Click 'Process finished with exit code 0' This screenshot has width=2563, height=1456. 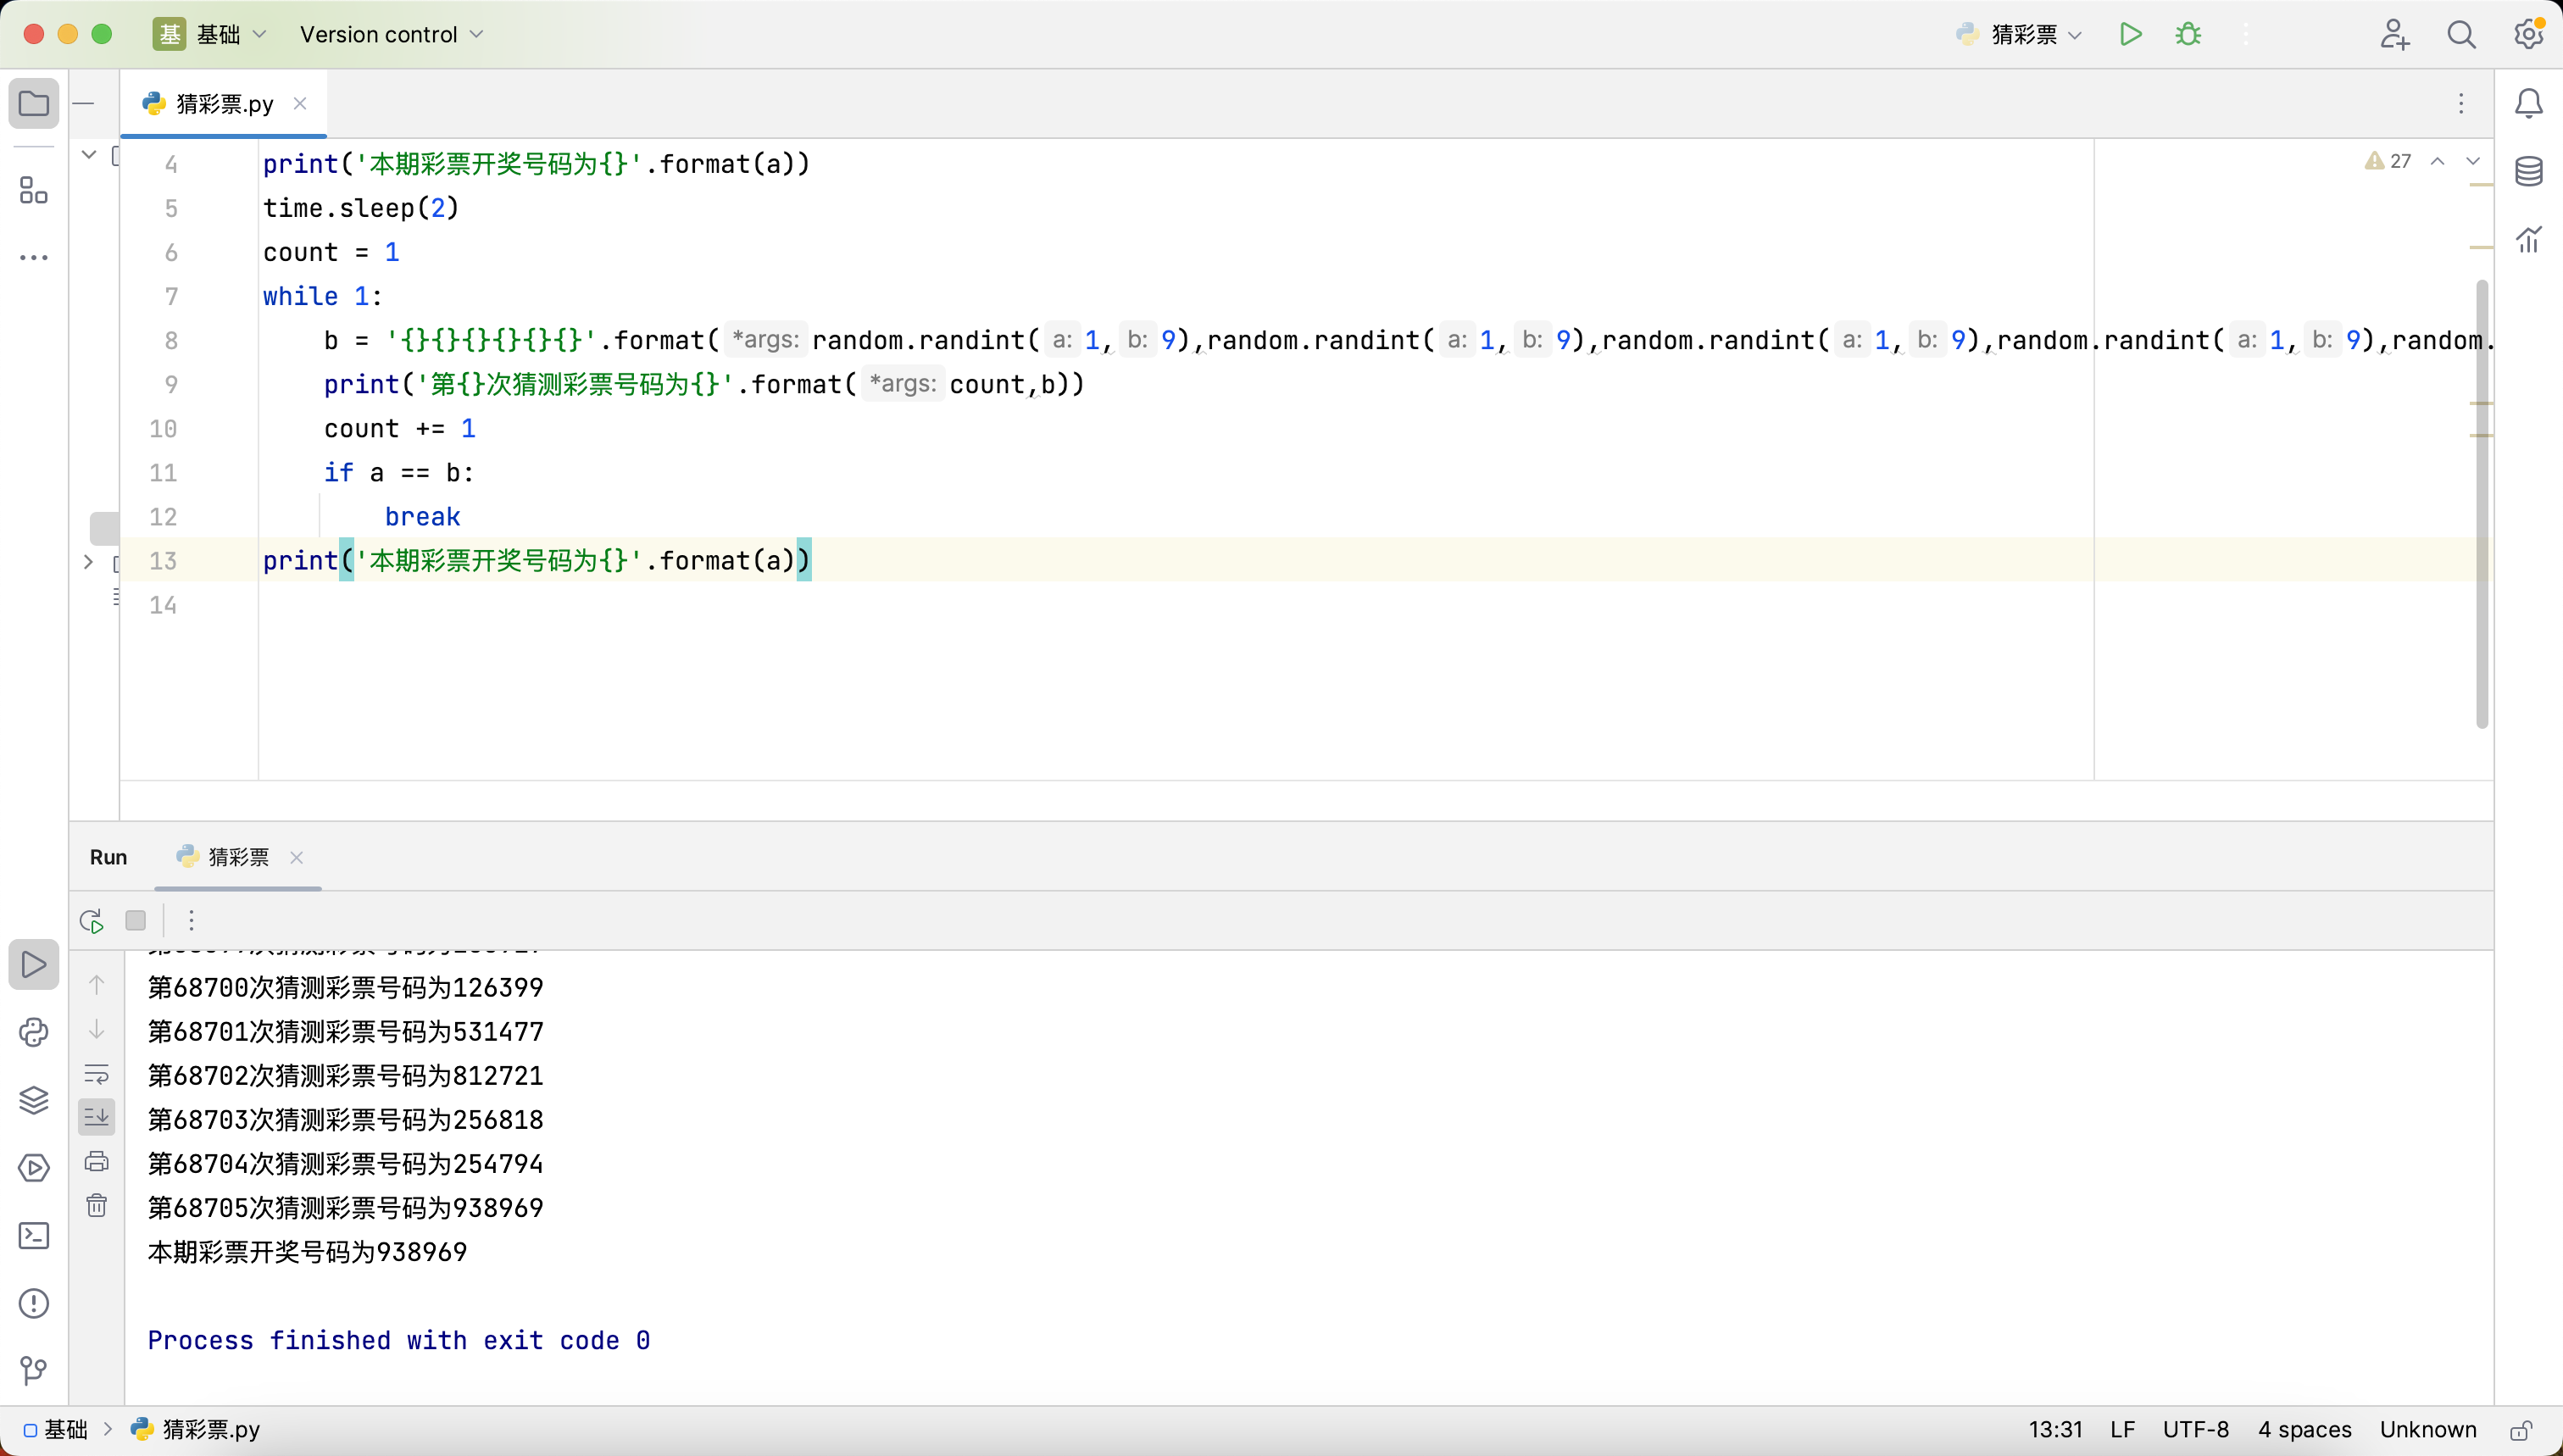(x=398, y=1340)
